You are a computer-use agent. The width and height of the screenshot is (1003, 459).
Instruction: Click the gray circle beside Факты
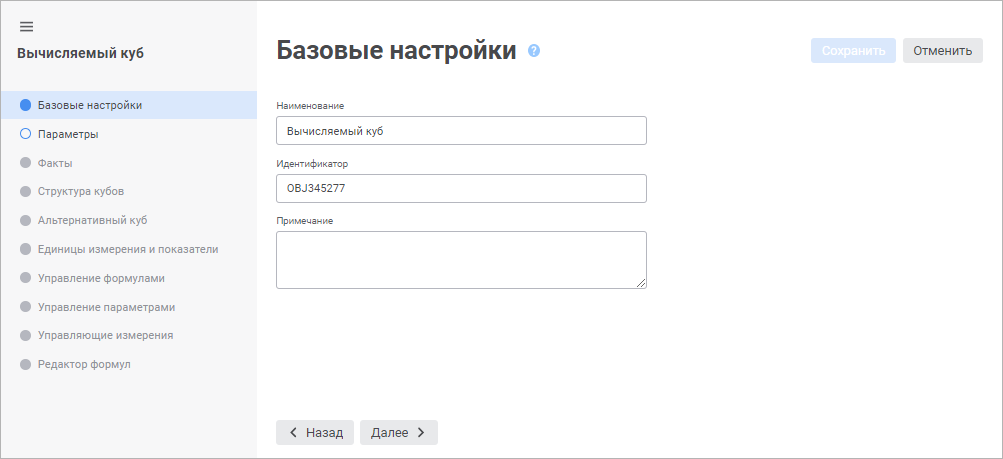click(26, 162)
